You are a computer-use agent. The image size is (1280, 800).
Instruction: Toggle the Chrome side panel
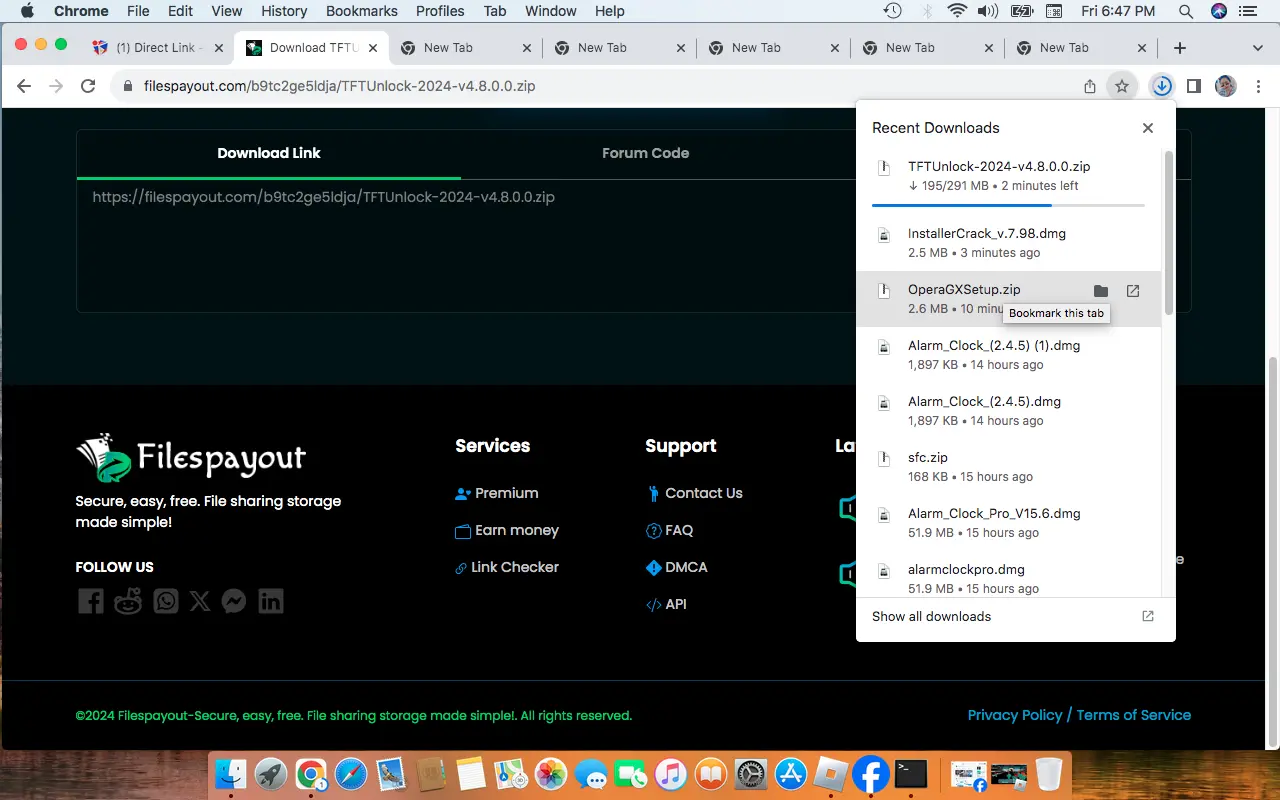1193,86
